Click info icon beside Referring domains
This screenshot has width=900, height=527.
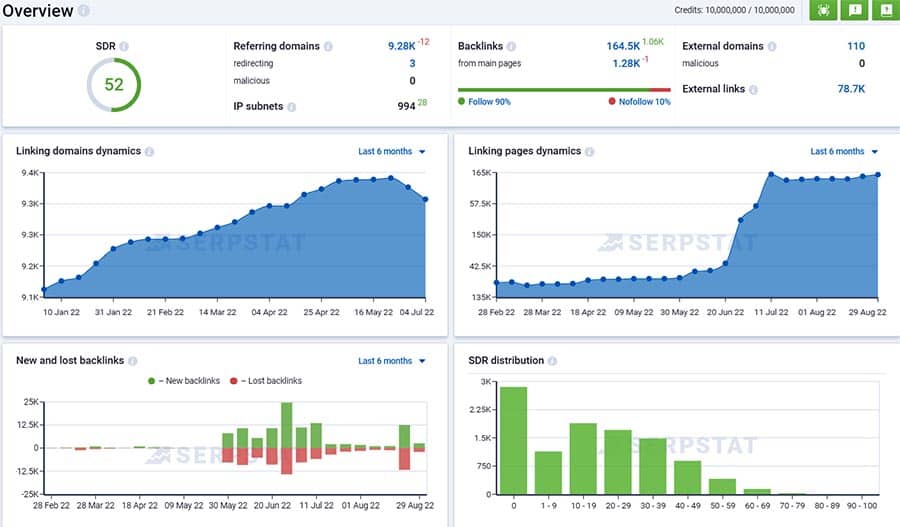tap(328, 46)
